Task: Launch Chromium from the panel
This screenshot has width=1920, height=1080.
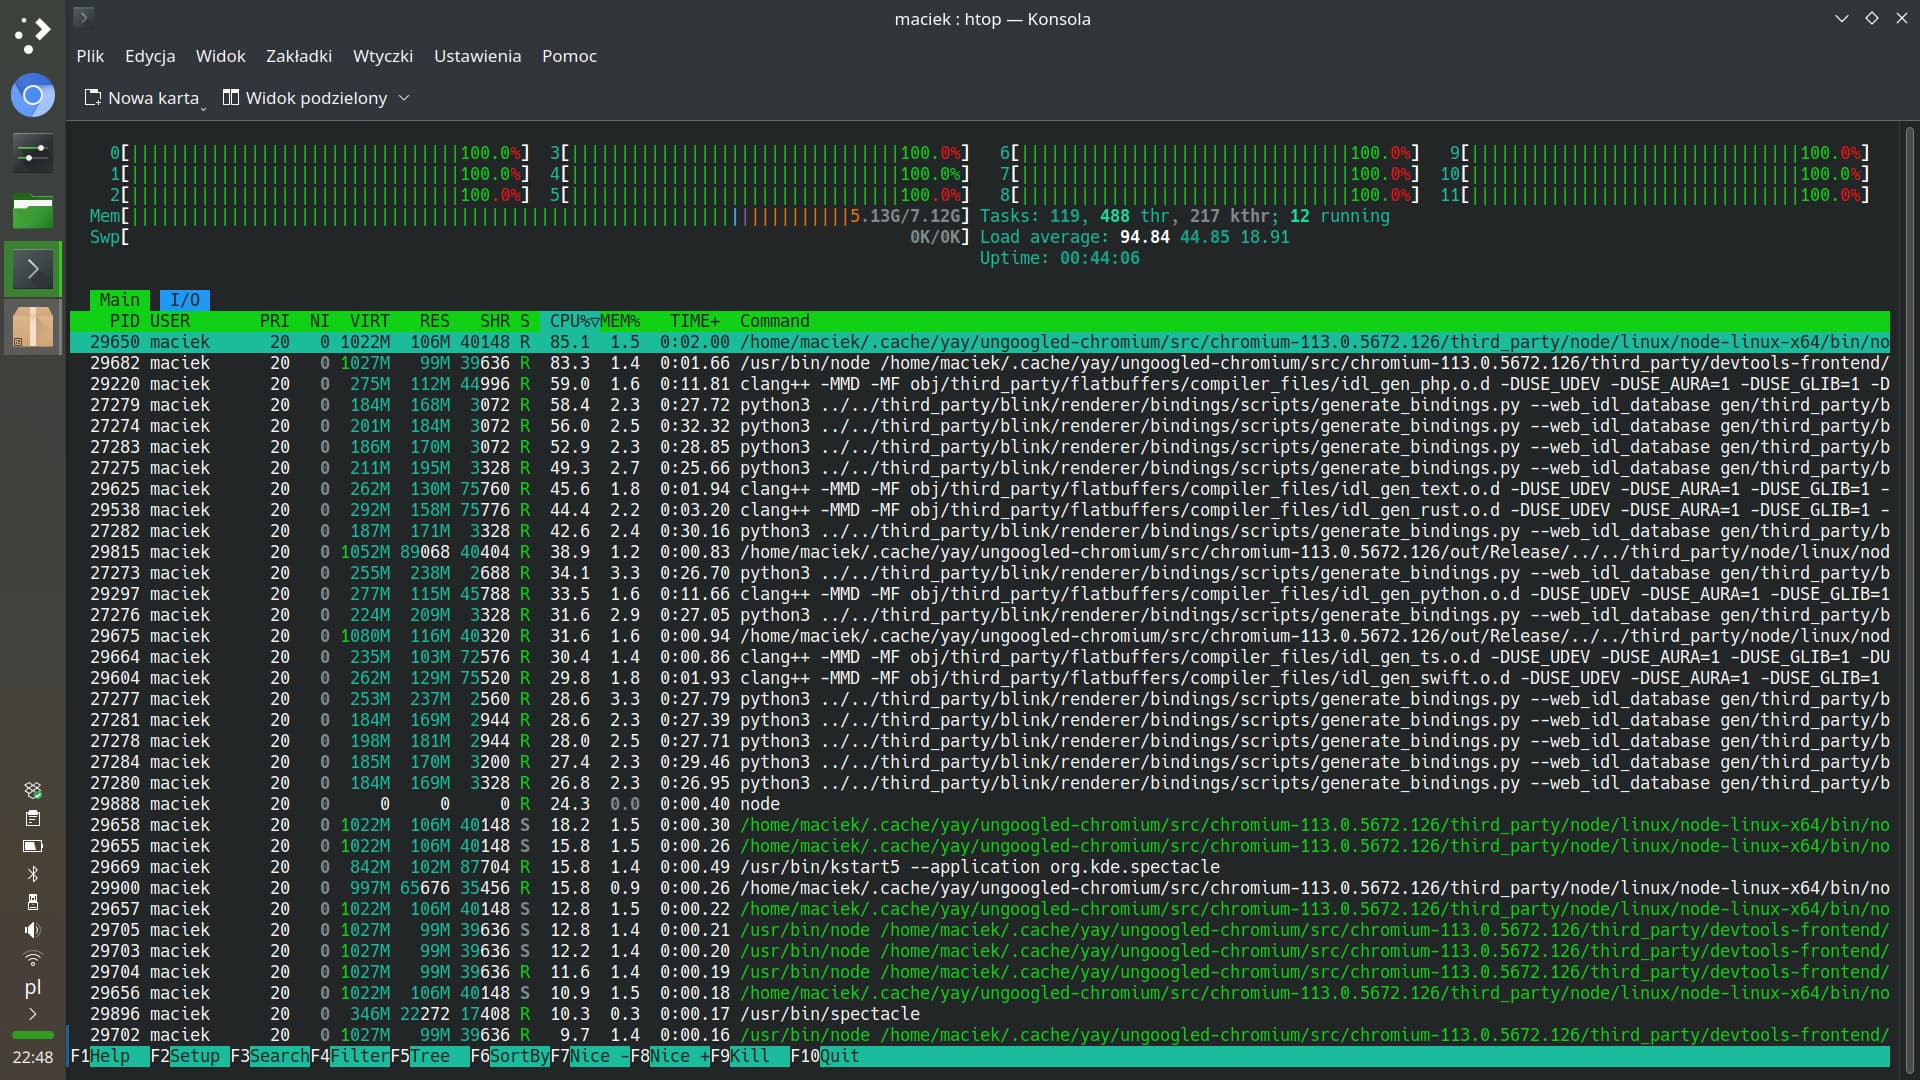Action: (32, 95)
